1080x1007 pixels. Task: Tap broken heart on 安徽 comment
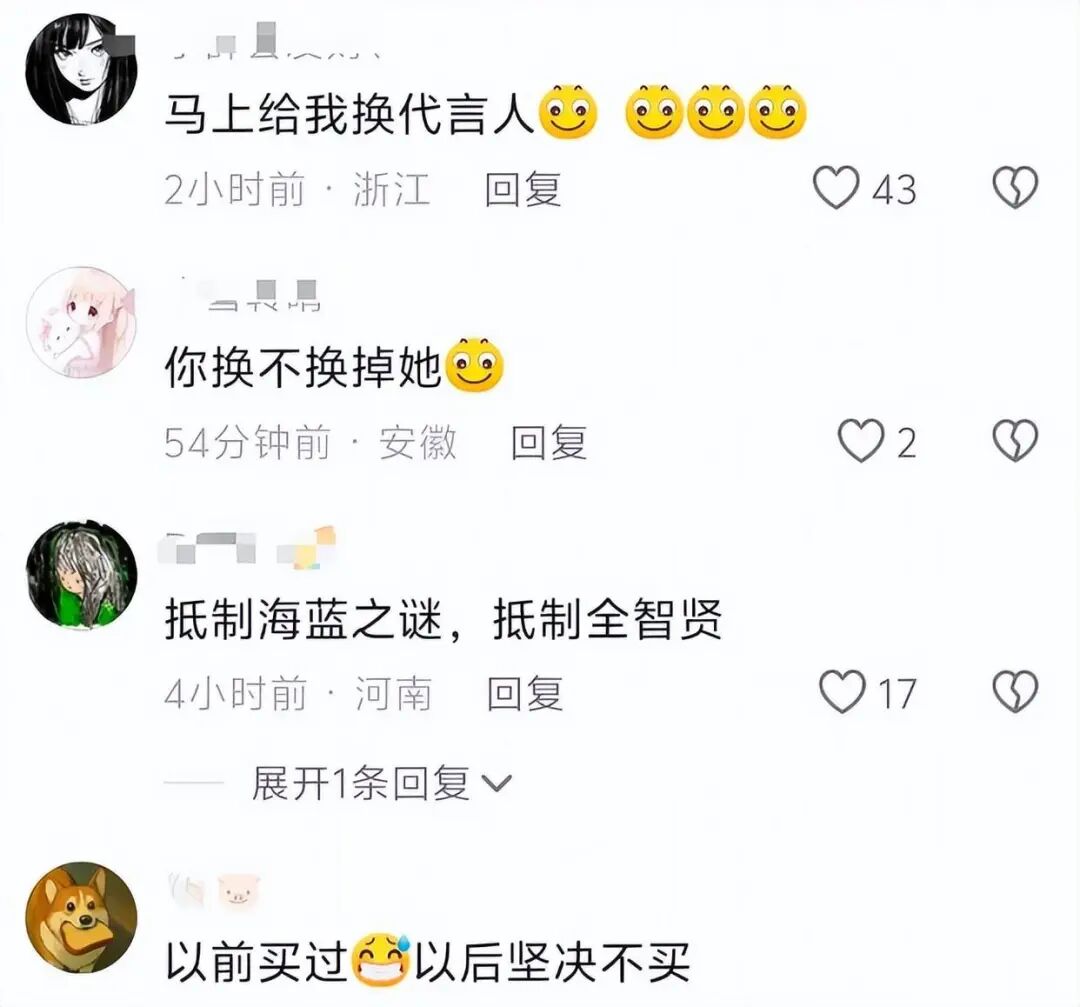[x=1015, y=441]
